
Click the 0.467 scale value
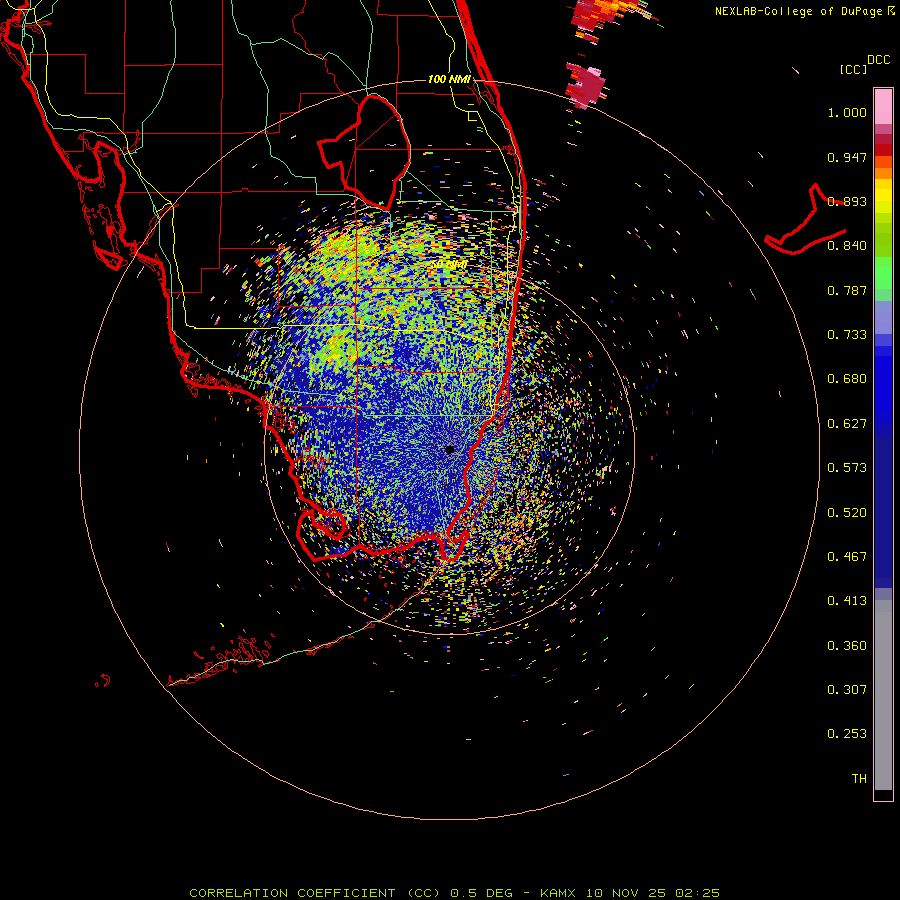click(847, 557)
